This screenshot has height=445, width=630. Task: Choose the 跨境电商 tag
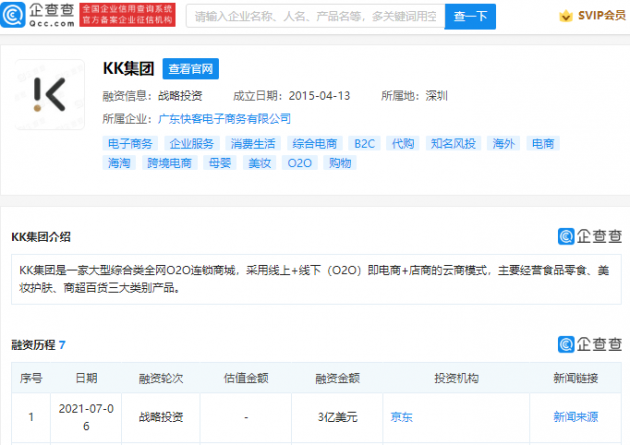point(170,162)
